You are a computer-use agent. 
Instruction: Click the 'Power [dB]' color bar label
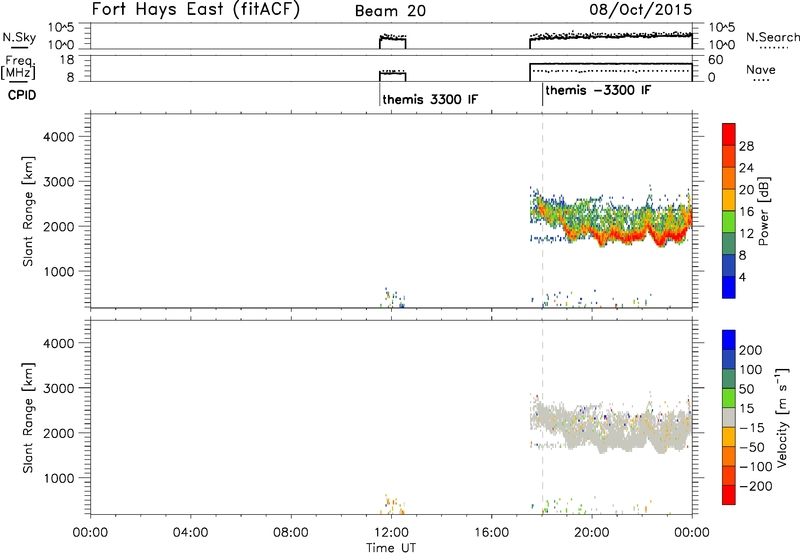point(763,211)
